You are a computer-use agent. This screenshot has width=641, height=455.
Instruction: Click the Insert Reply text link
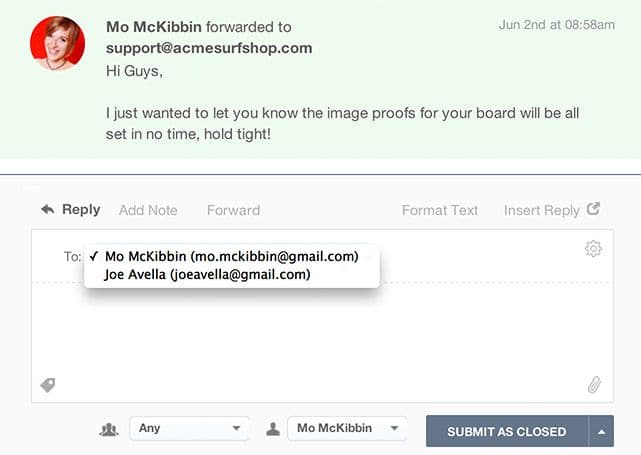tap(541, 210)
